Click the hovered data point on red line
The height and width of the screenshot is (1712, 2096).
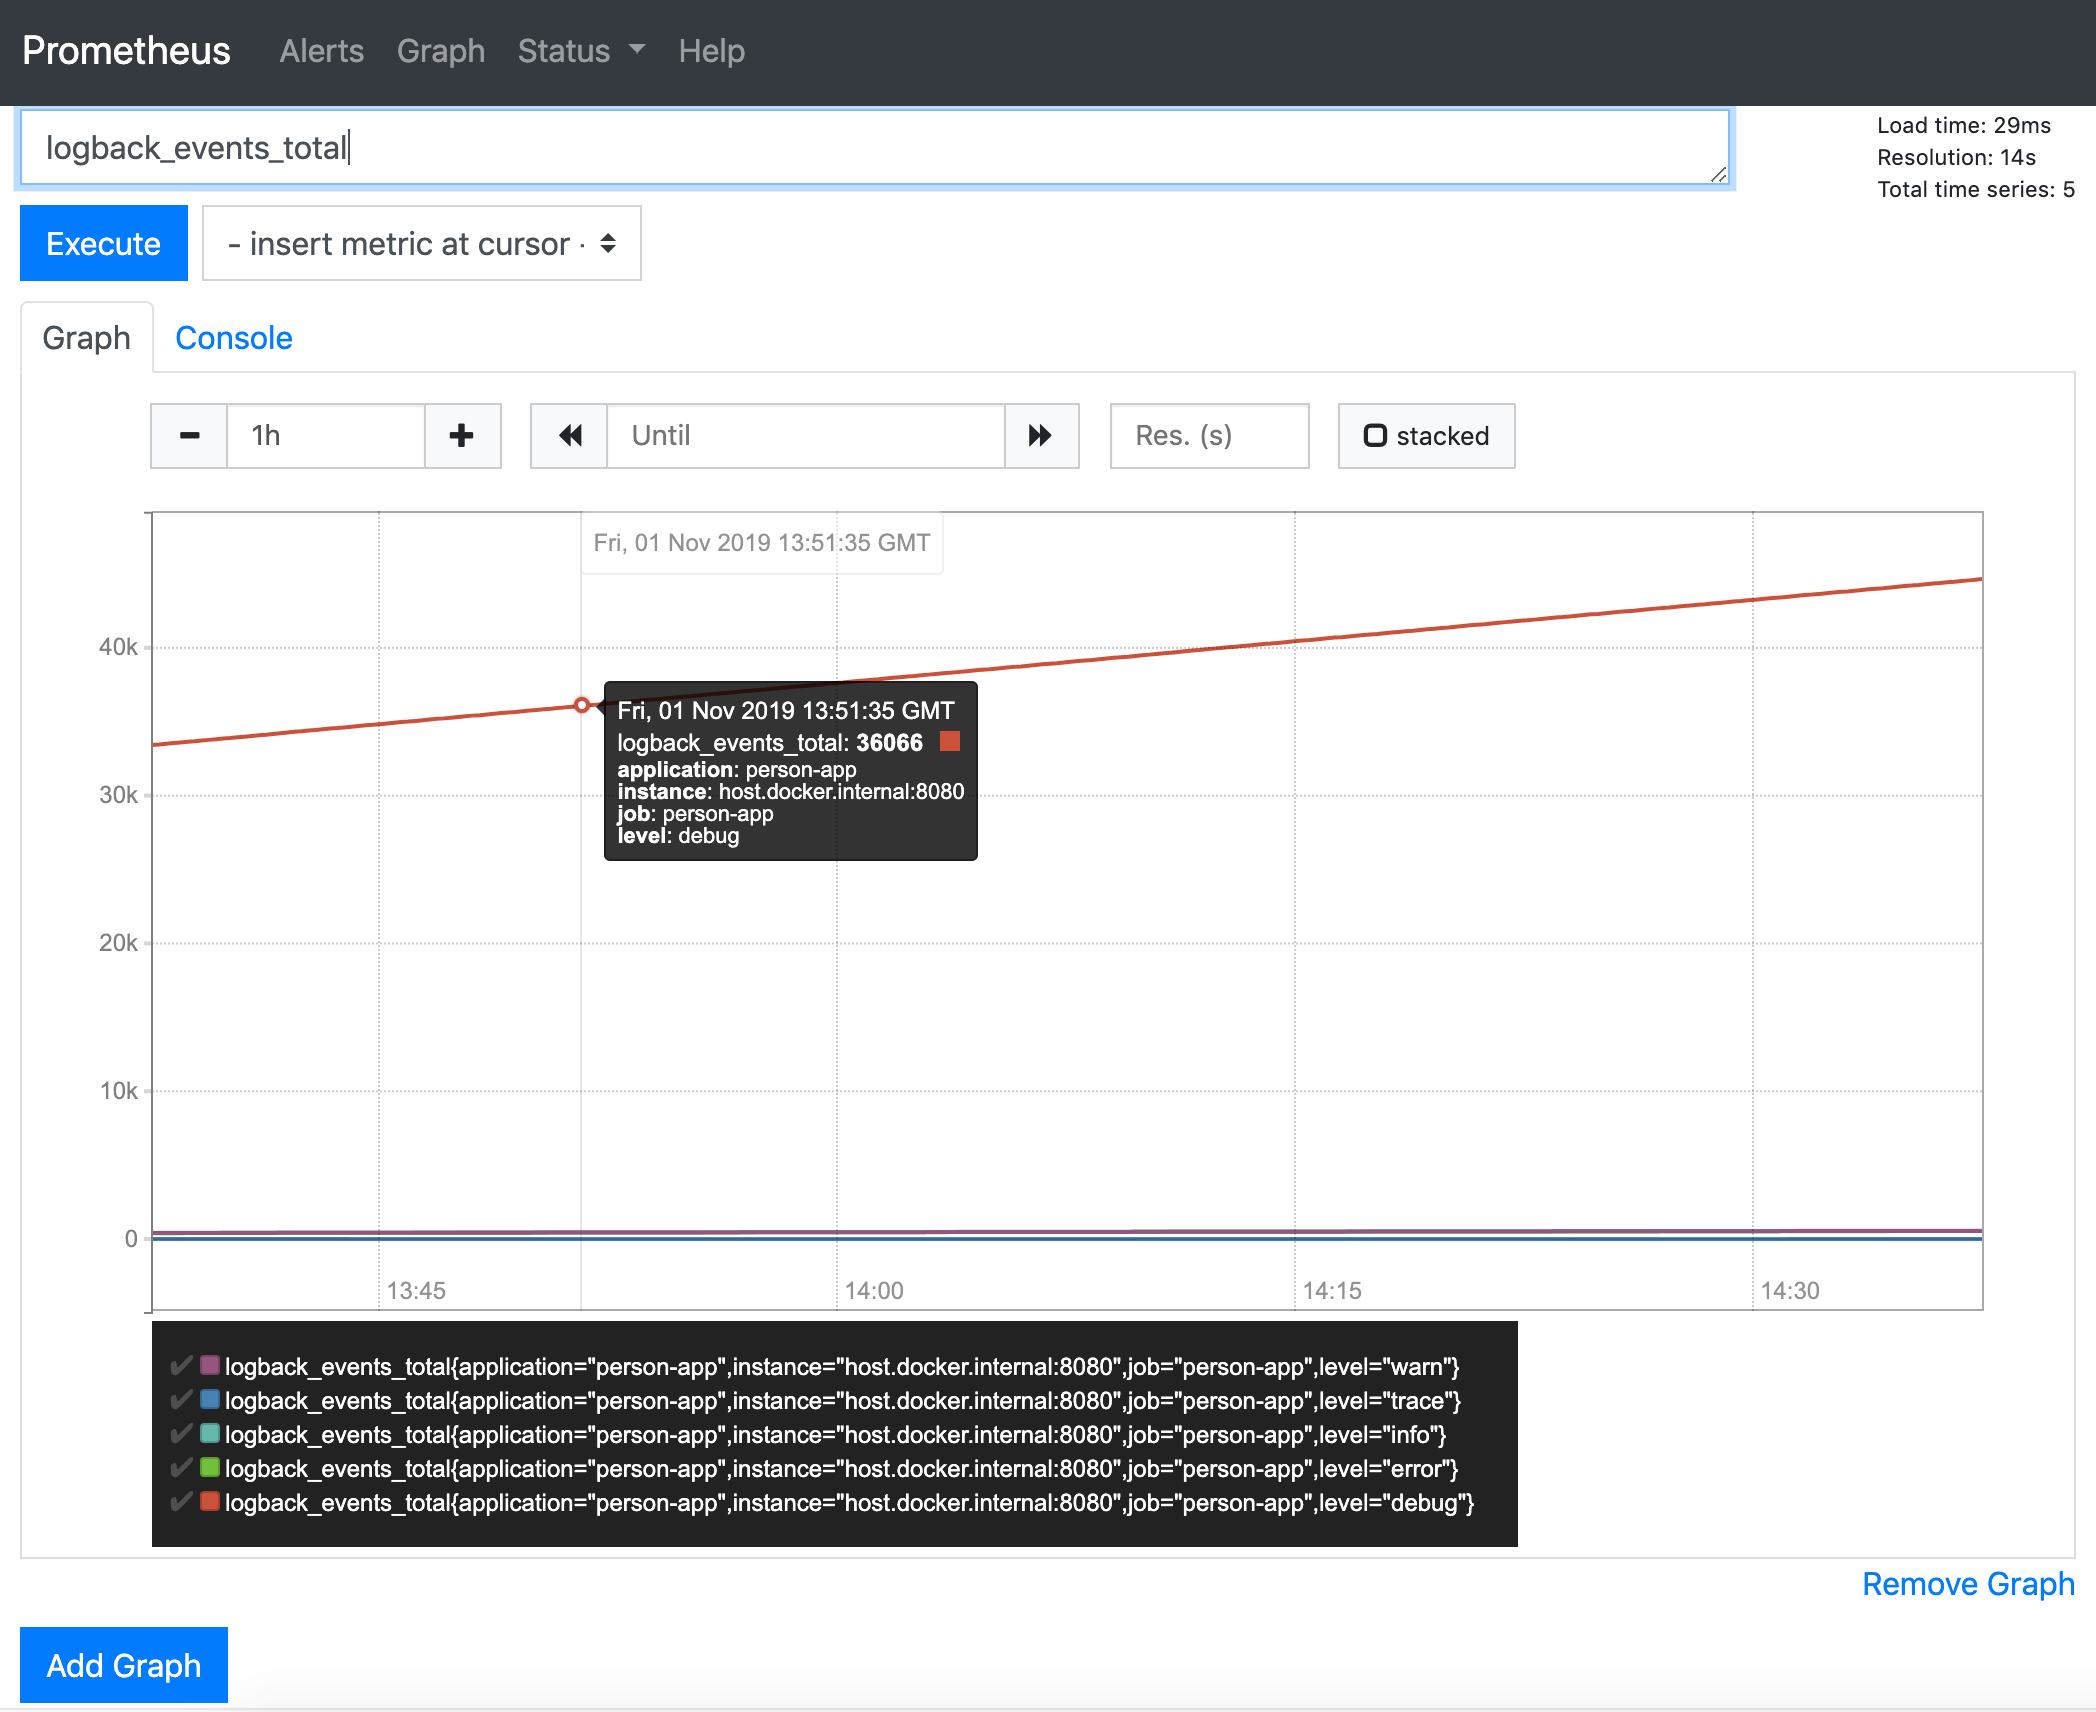tap(583, 705)
